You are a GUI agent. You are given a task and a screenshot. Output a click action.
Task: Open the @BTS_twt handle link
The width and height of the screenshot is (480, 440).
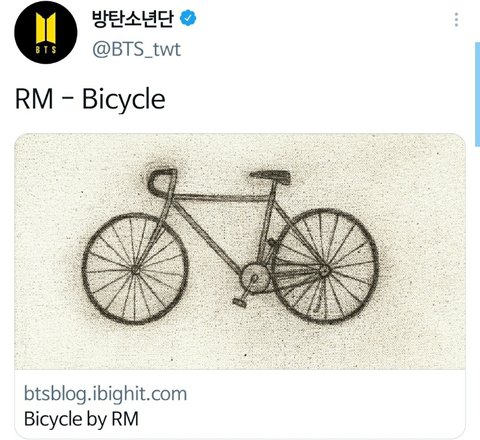136,49
